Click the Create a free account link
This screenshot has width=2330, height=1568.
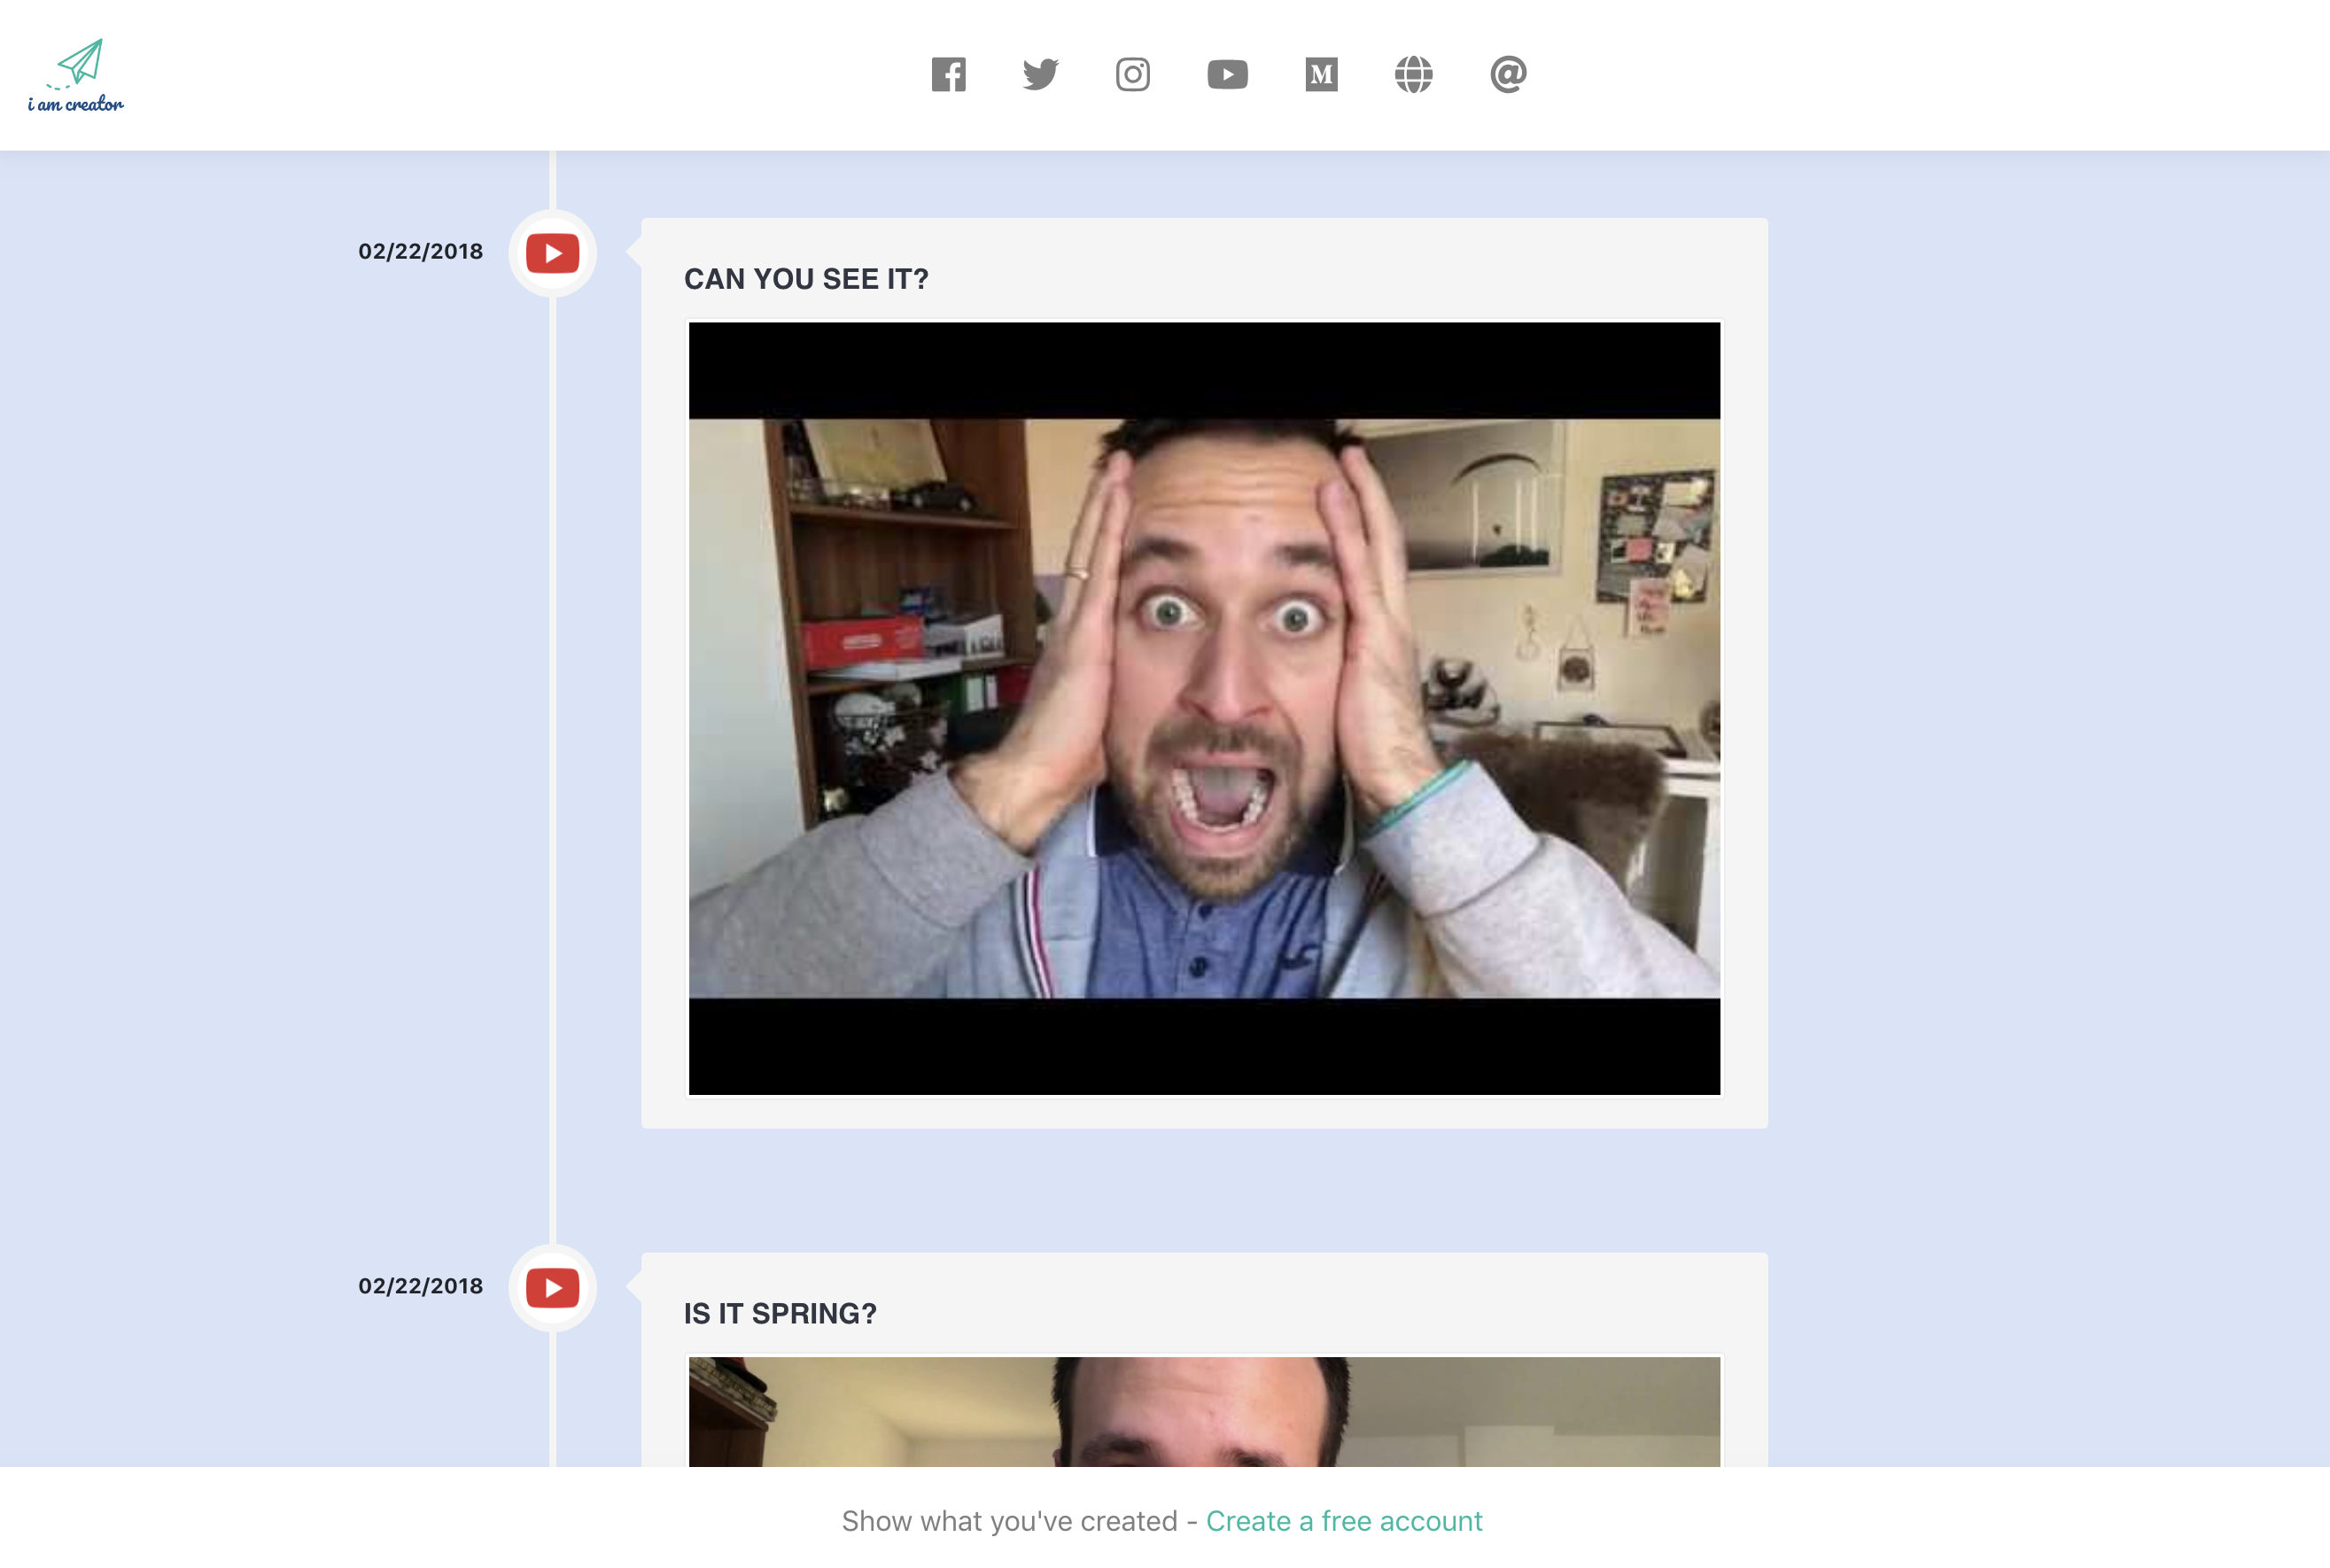click(x=1343, y=1521)
